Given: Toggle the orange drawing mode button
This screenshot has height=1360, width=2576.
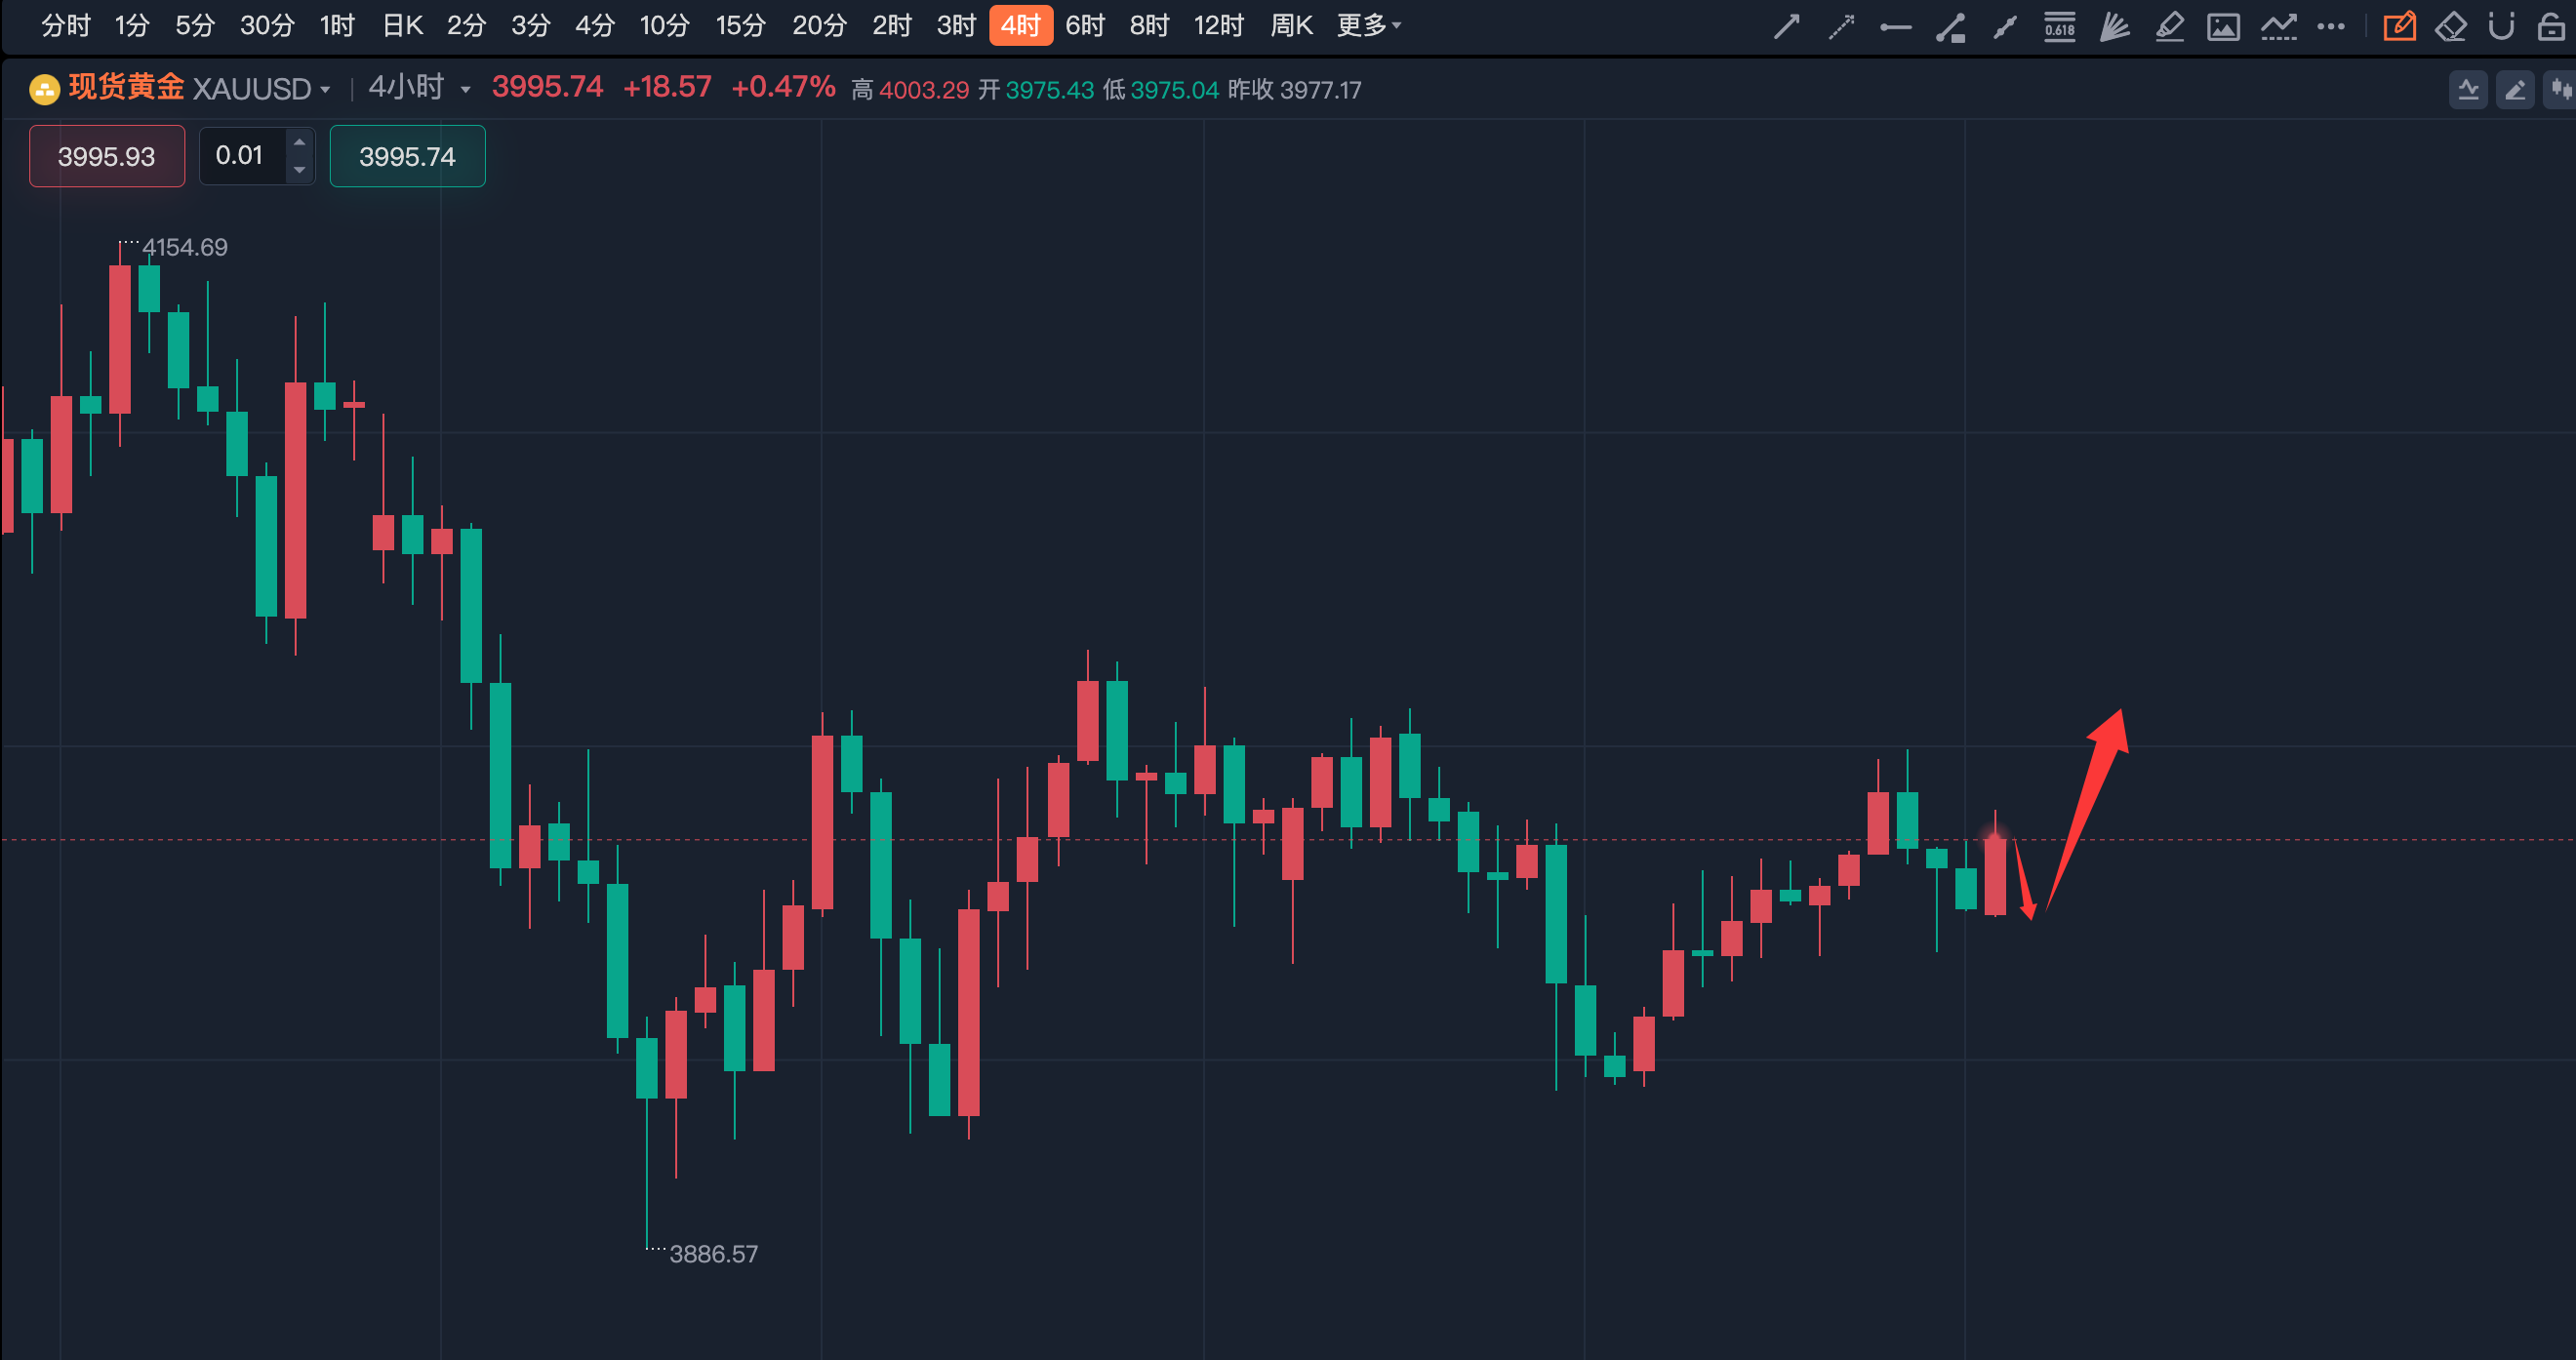Looking at the screenshot, I should coord(2399,26).
